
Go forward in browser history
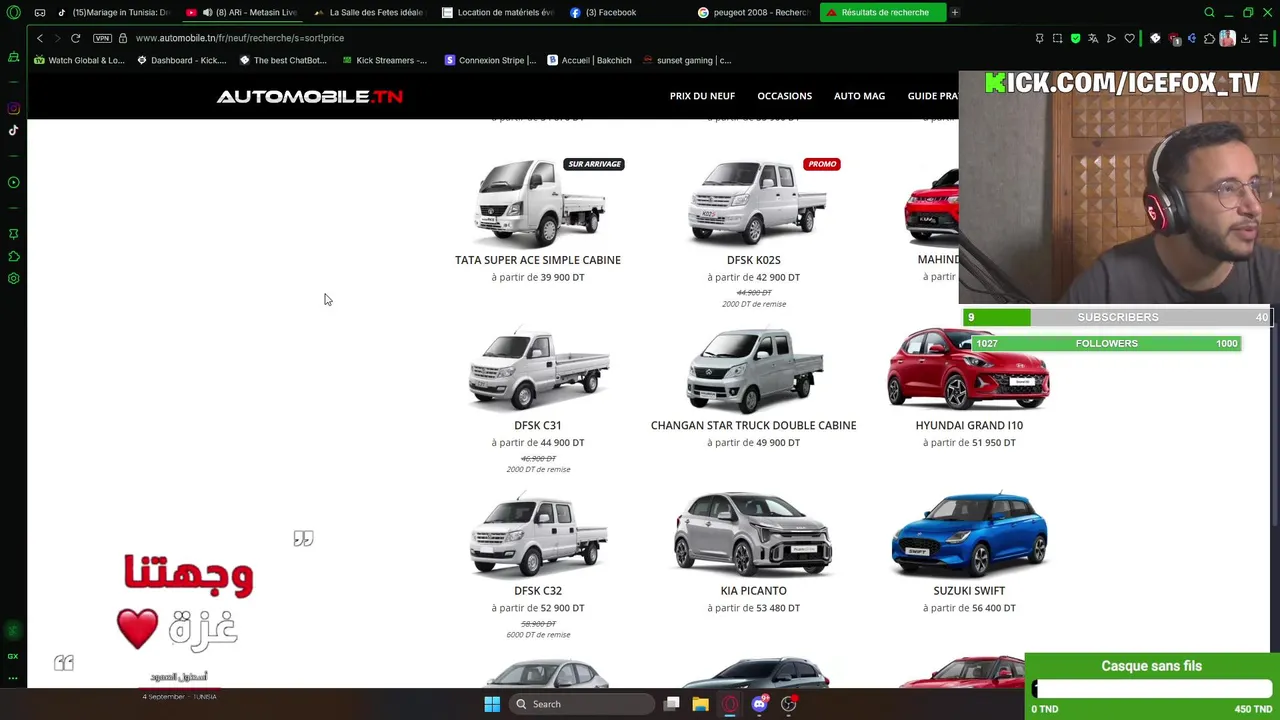57,38
